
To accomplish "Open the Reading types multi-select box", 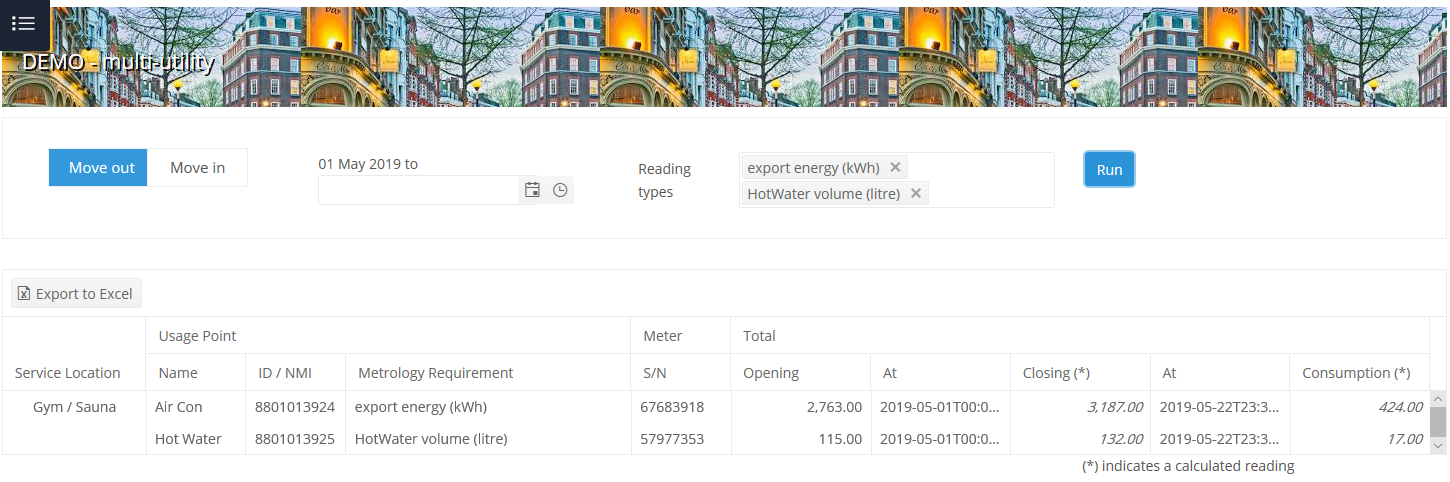I will (x=990, y=180).
